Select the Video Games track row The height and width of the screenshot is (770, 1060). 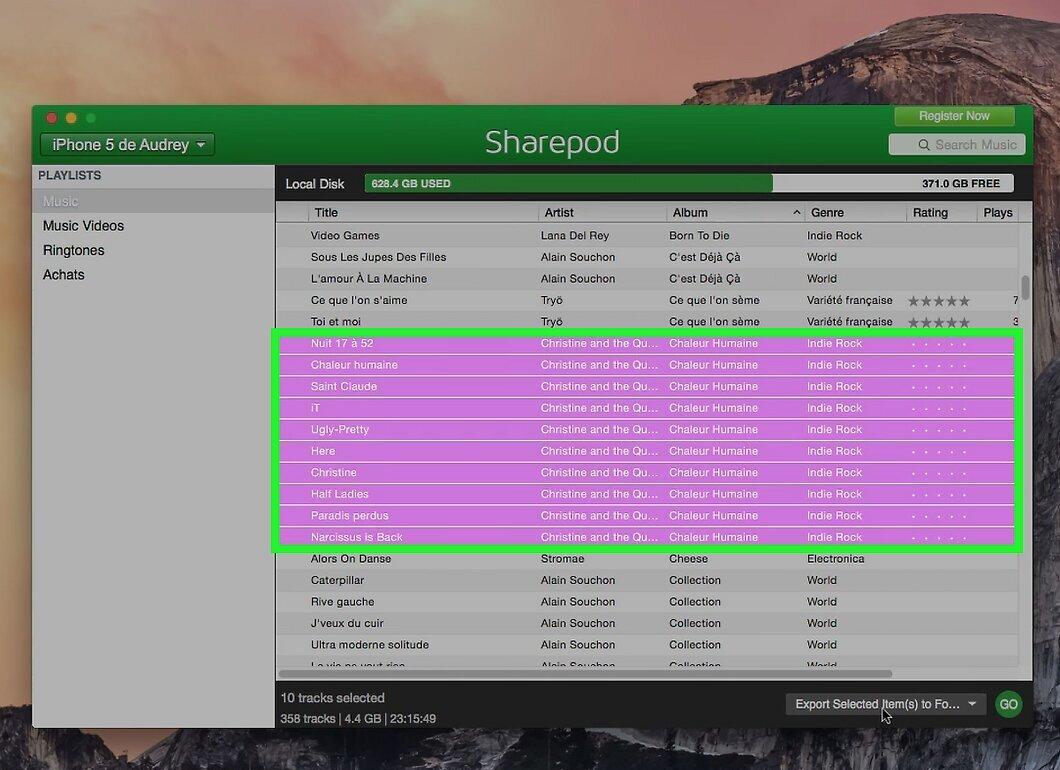coord(647,235)
